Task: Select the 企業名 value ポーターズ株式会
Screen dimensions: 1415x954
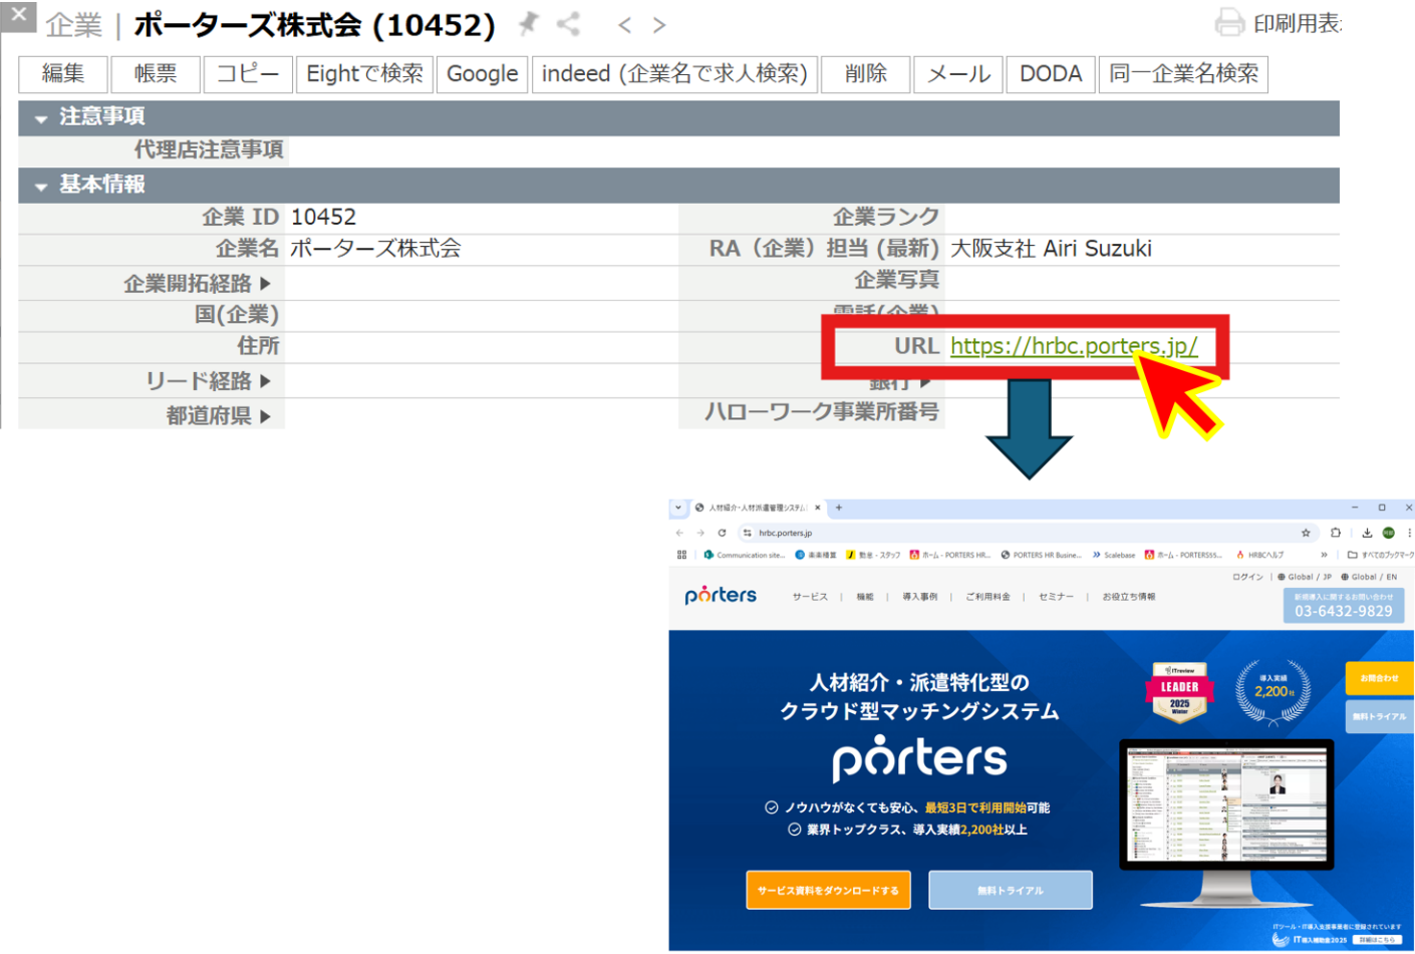Action: (375, 249)
